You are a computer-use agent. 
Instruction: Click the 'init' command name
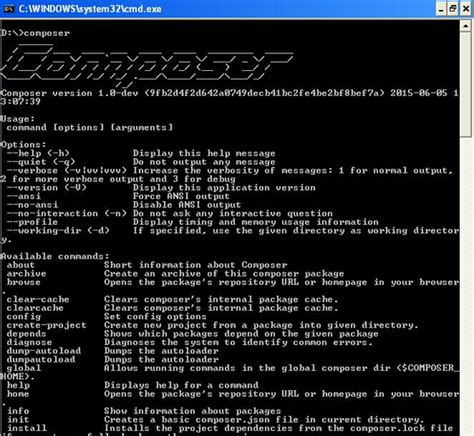[18, 420]
